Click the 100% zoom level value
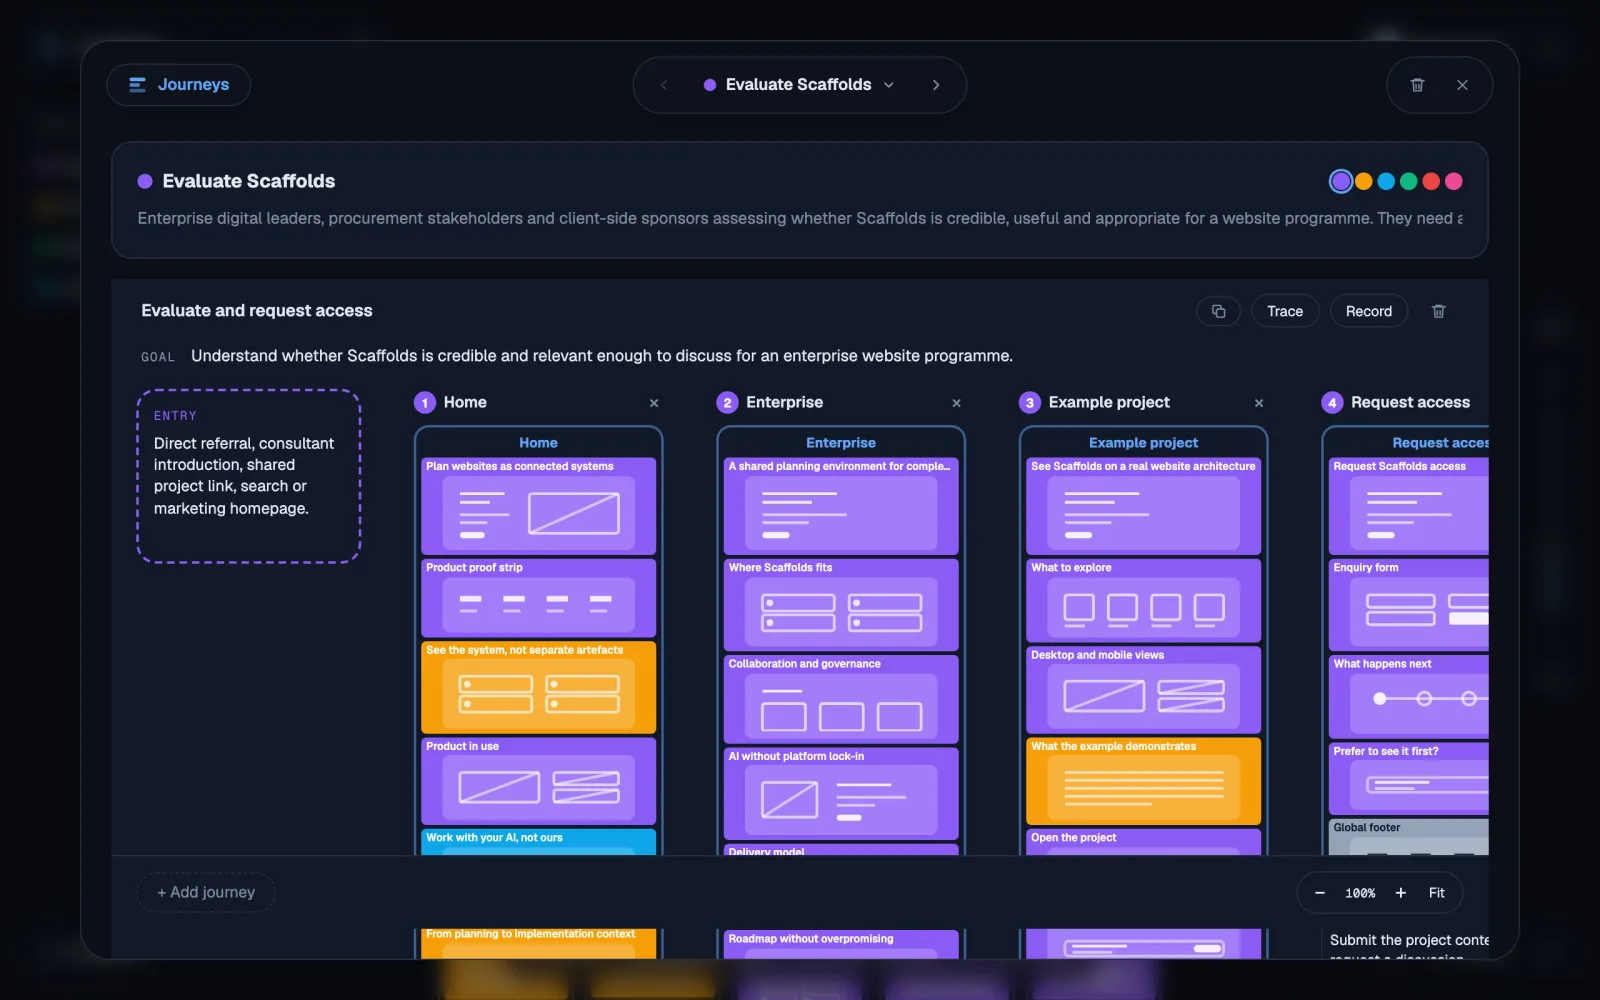This screenshot has height=1000, width=1600. [x=1360, y=893]
